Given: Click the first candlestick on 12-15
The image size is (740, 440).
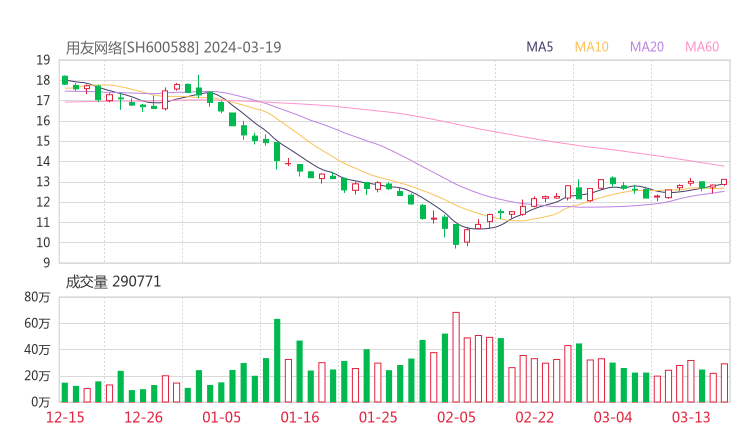Looking at the screenshot, I should point(65,80).
